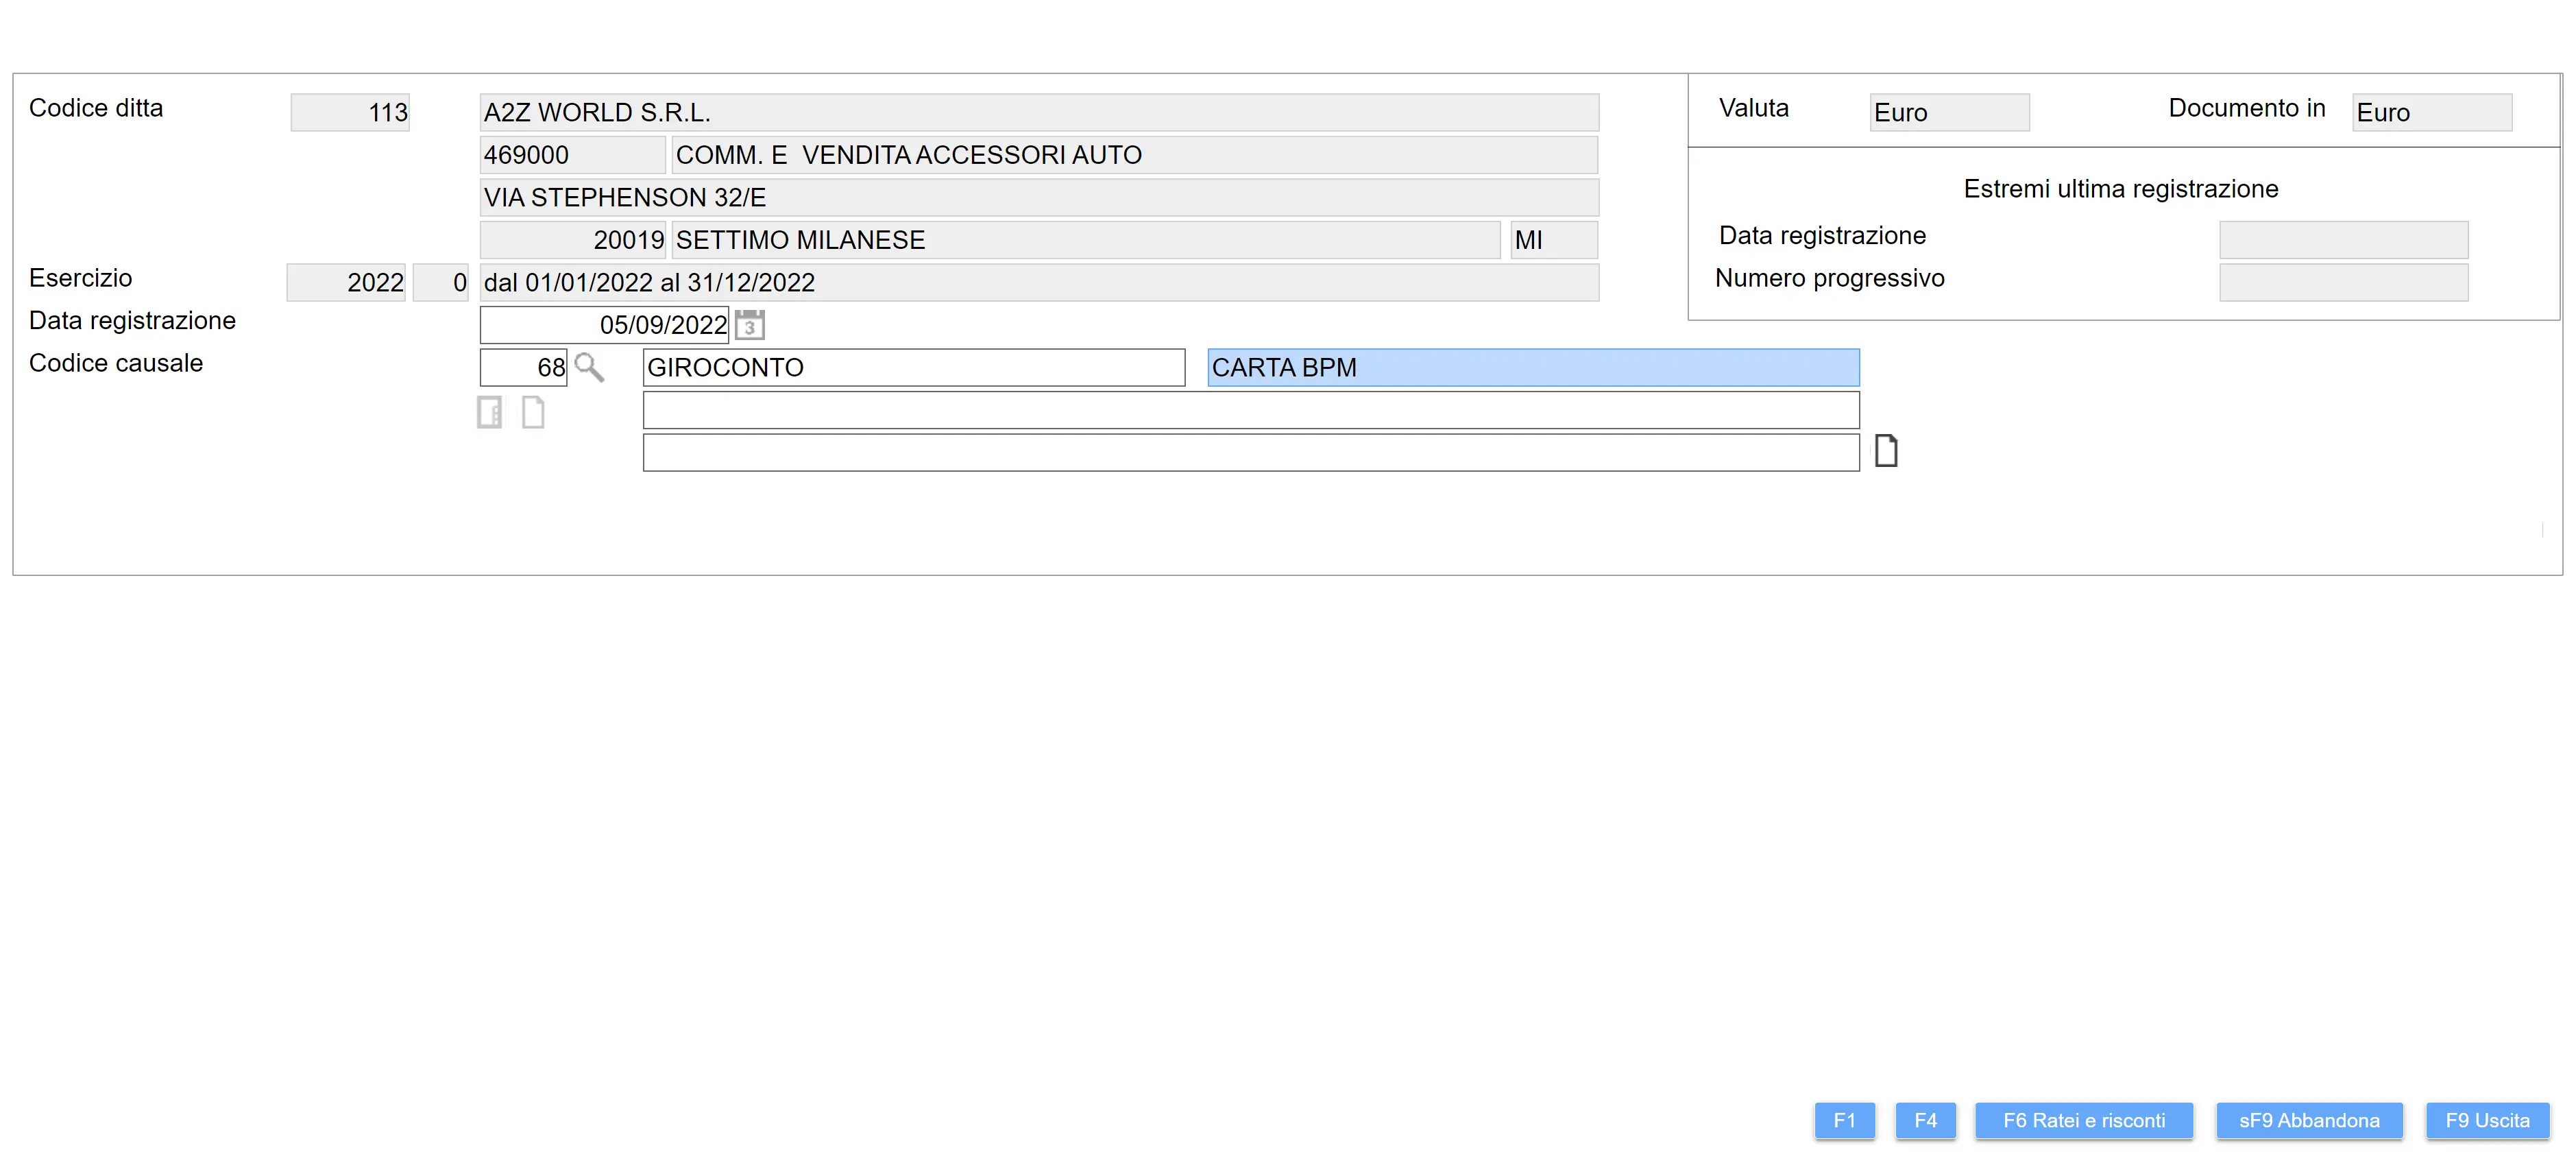Screen dimensions: 2576x1152
Task: Click the greyed ledger book icon below causale code
Action: [x=490, y=412]
